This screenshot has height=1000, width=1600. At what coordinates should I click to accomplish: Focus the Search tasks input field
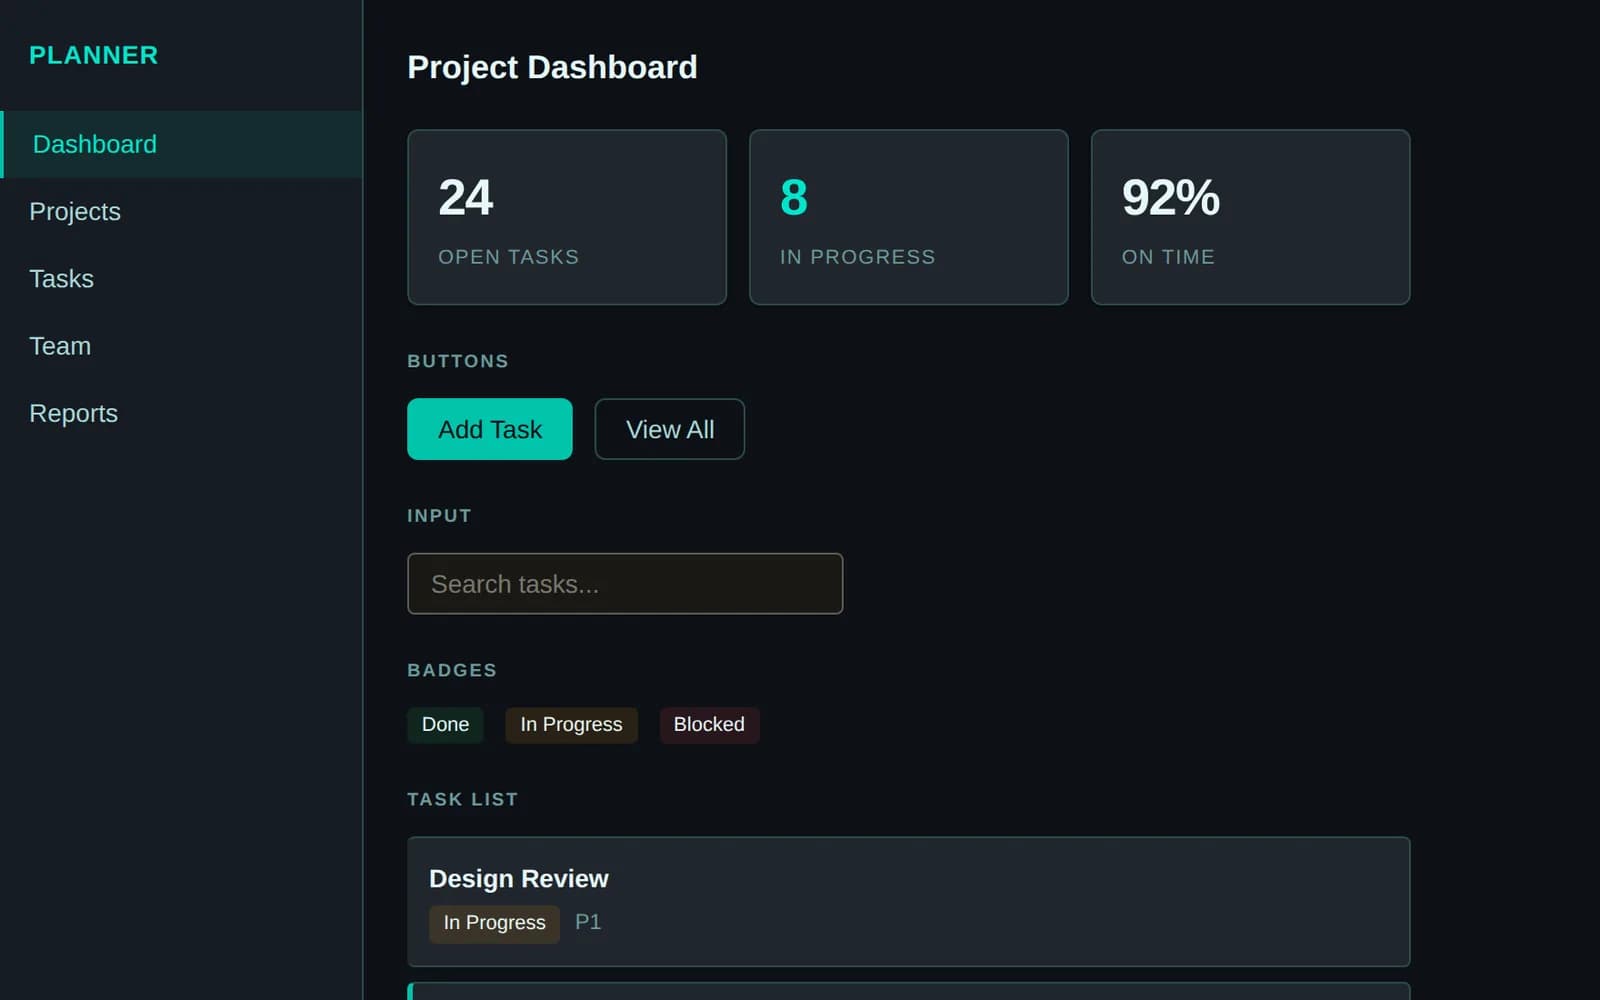[x=625, y=584]
